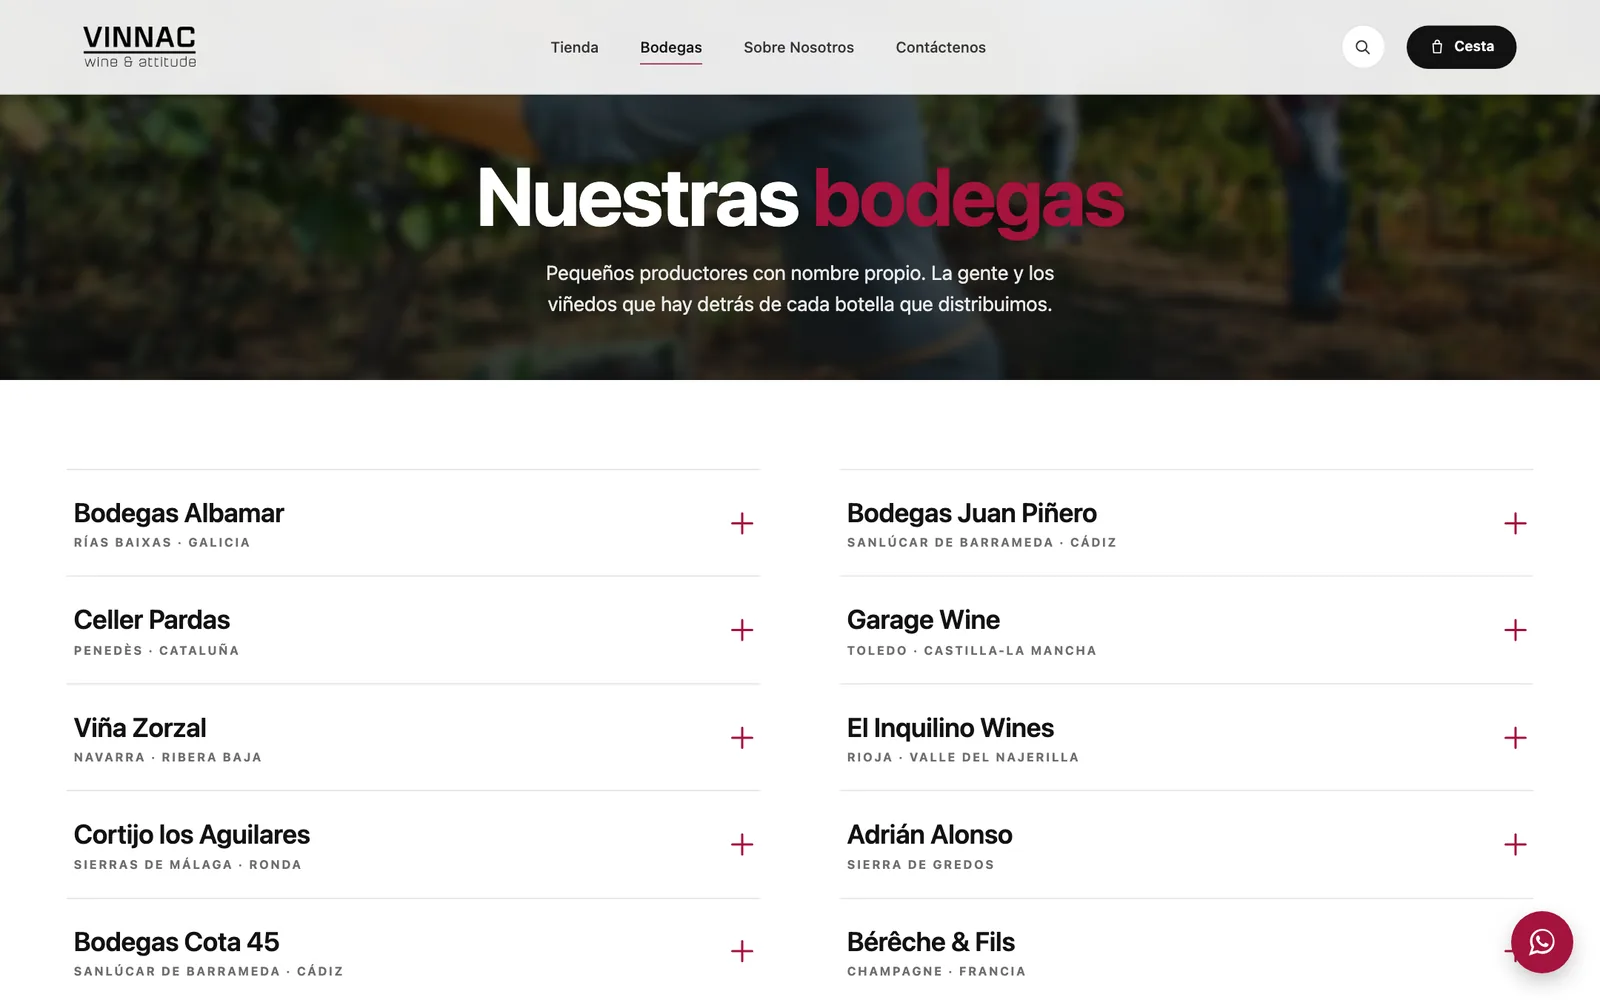Click the SIERRAS DE MÁLAGA · RONDA subtitle
1600x1000 pixels.
point(188,865)
